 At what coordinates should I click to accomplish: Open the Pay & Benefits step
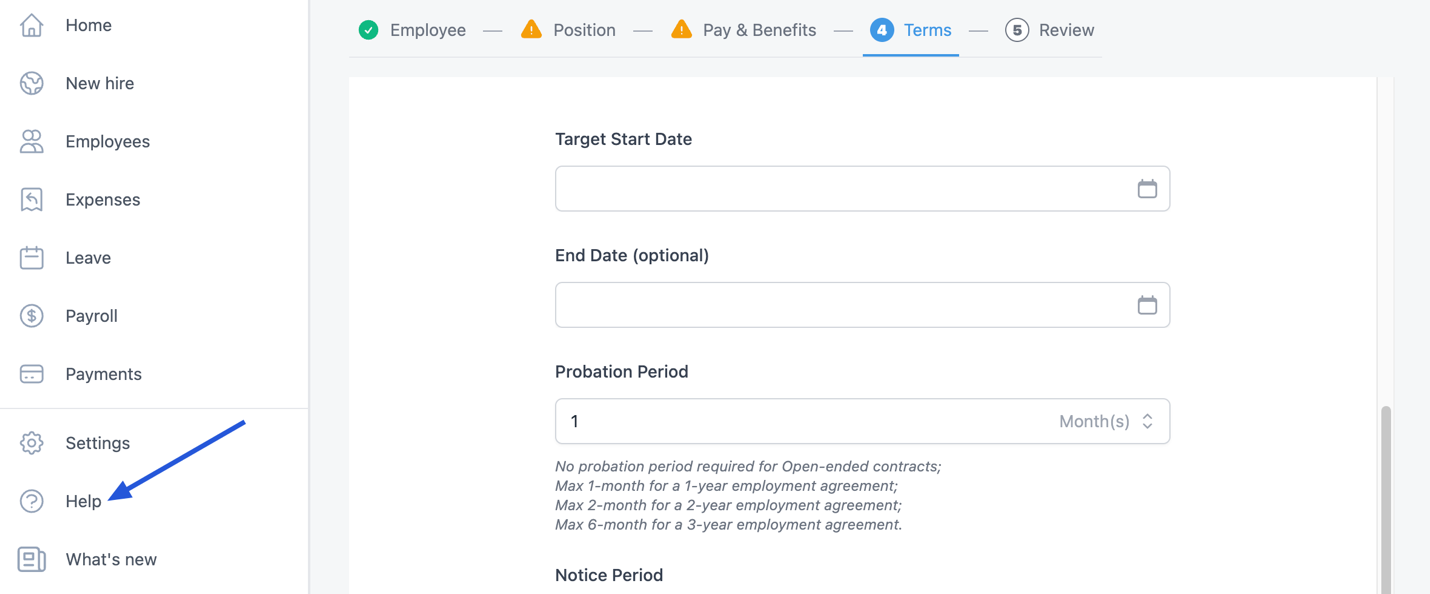tap(744, 30)
